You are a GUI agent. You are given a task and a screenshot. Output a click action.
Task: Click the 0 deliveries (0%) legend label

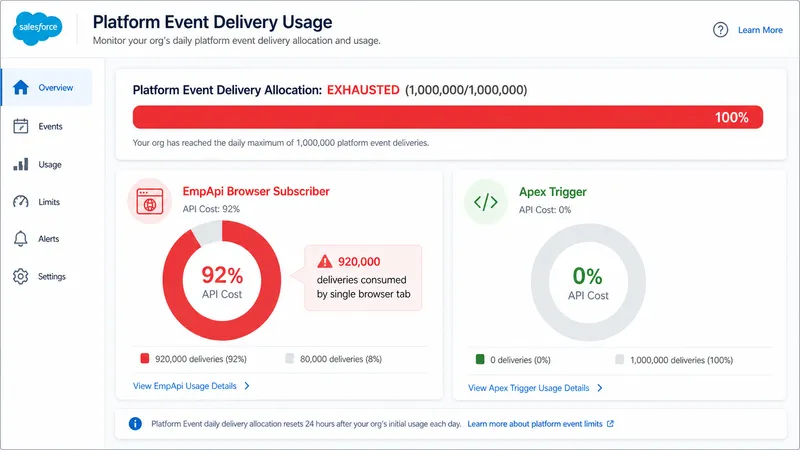coord(520,360)
